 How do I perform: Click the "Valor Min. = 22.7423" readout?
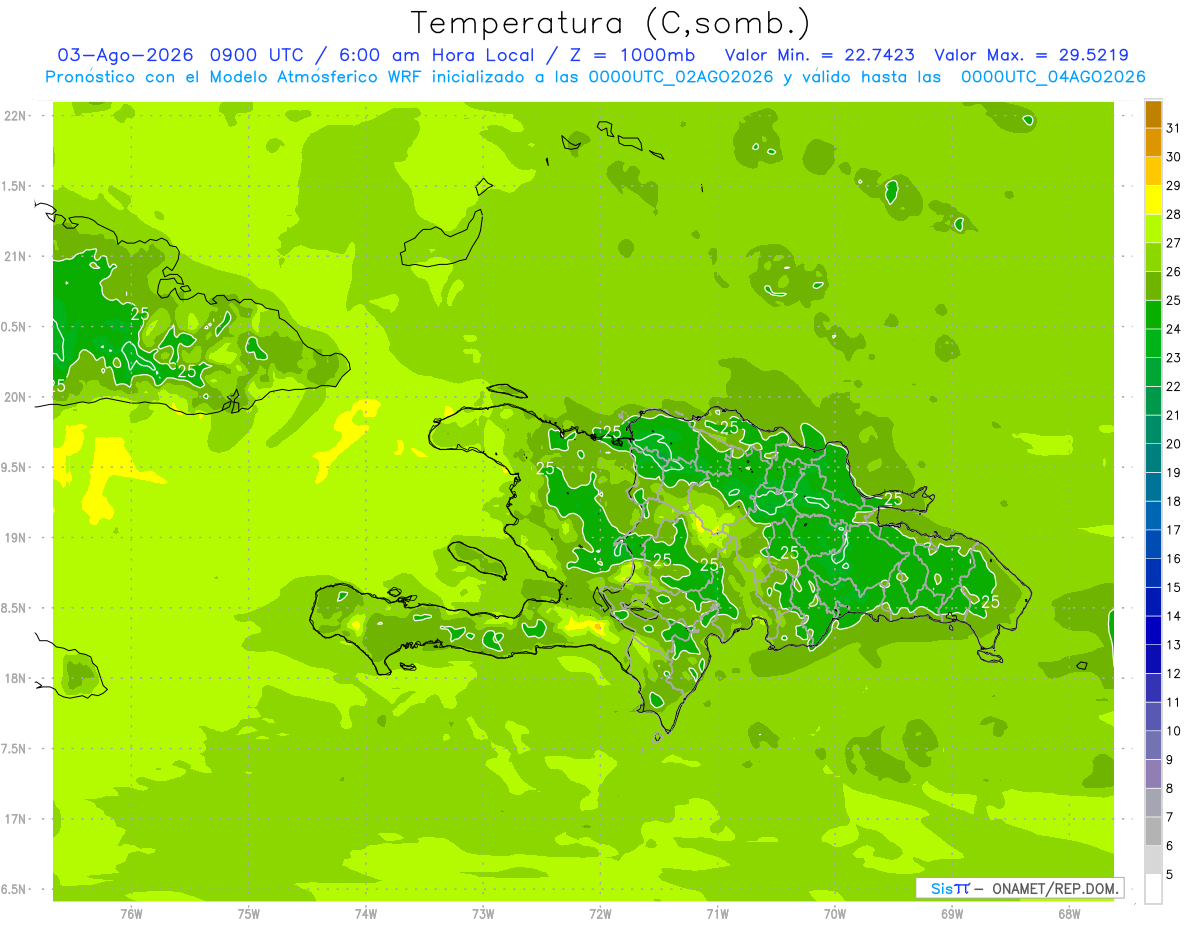tap(821, 56)
